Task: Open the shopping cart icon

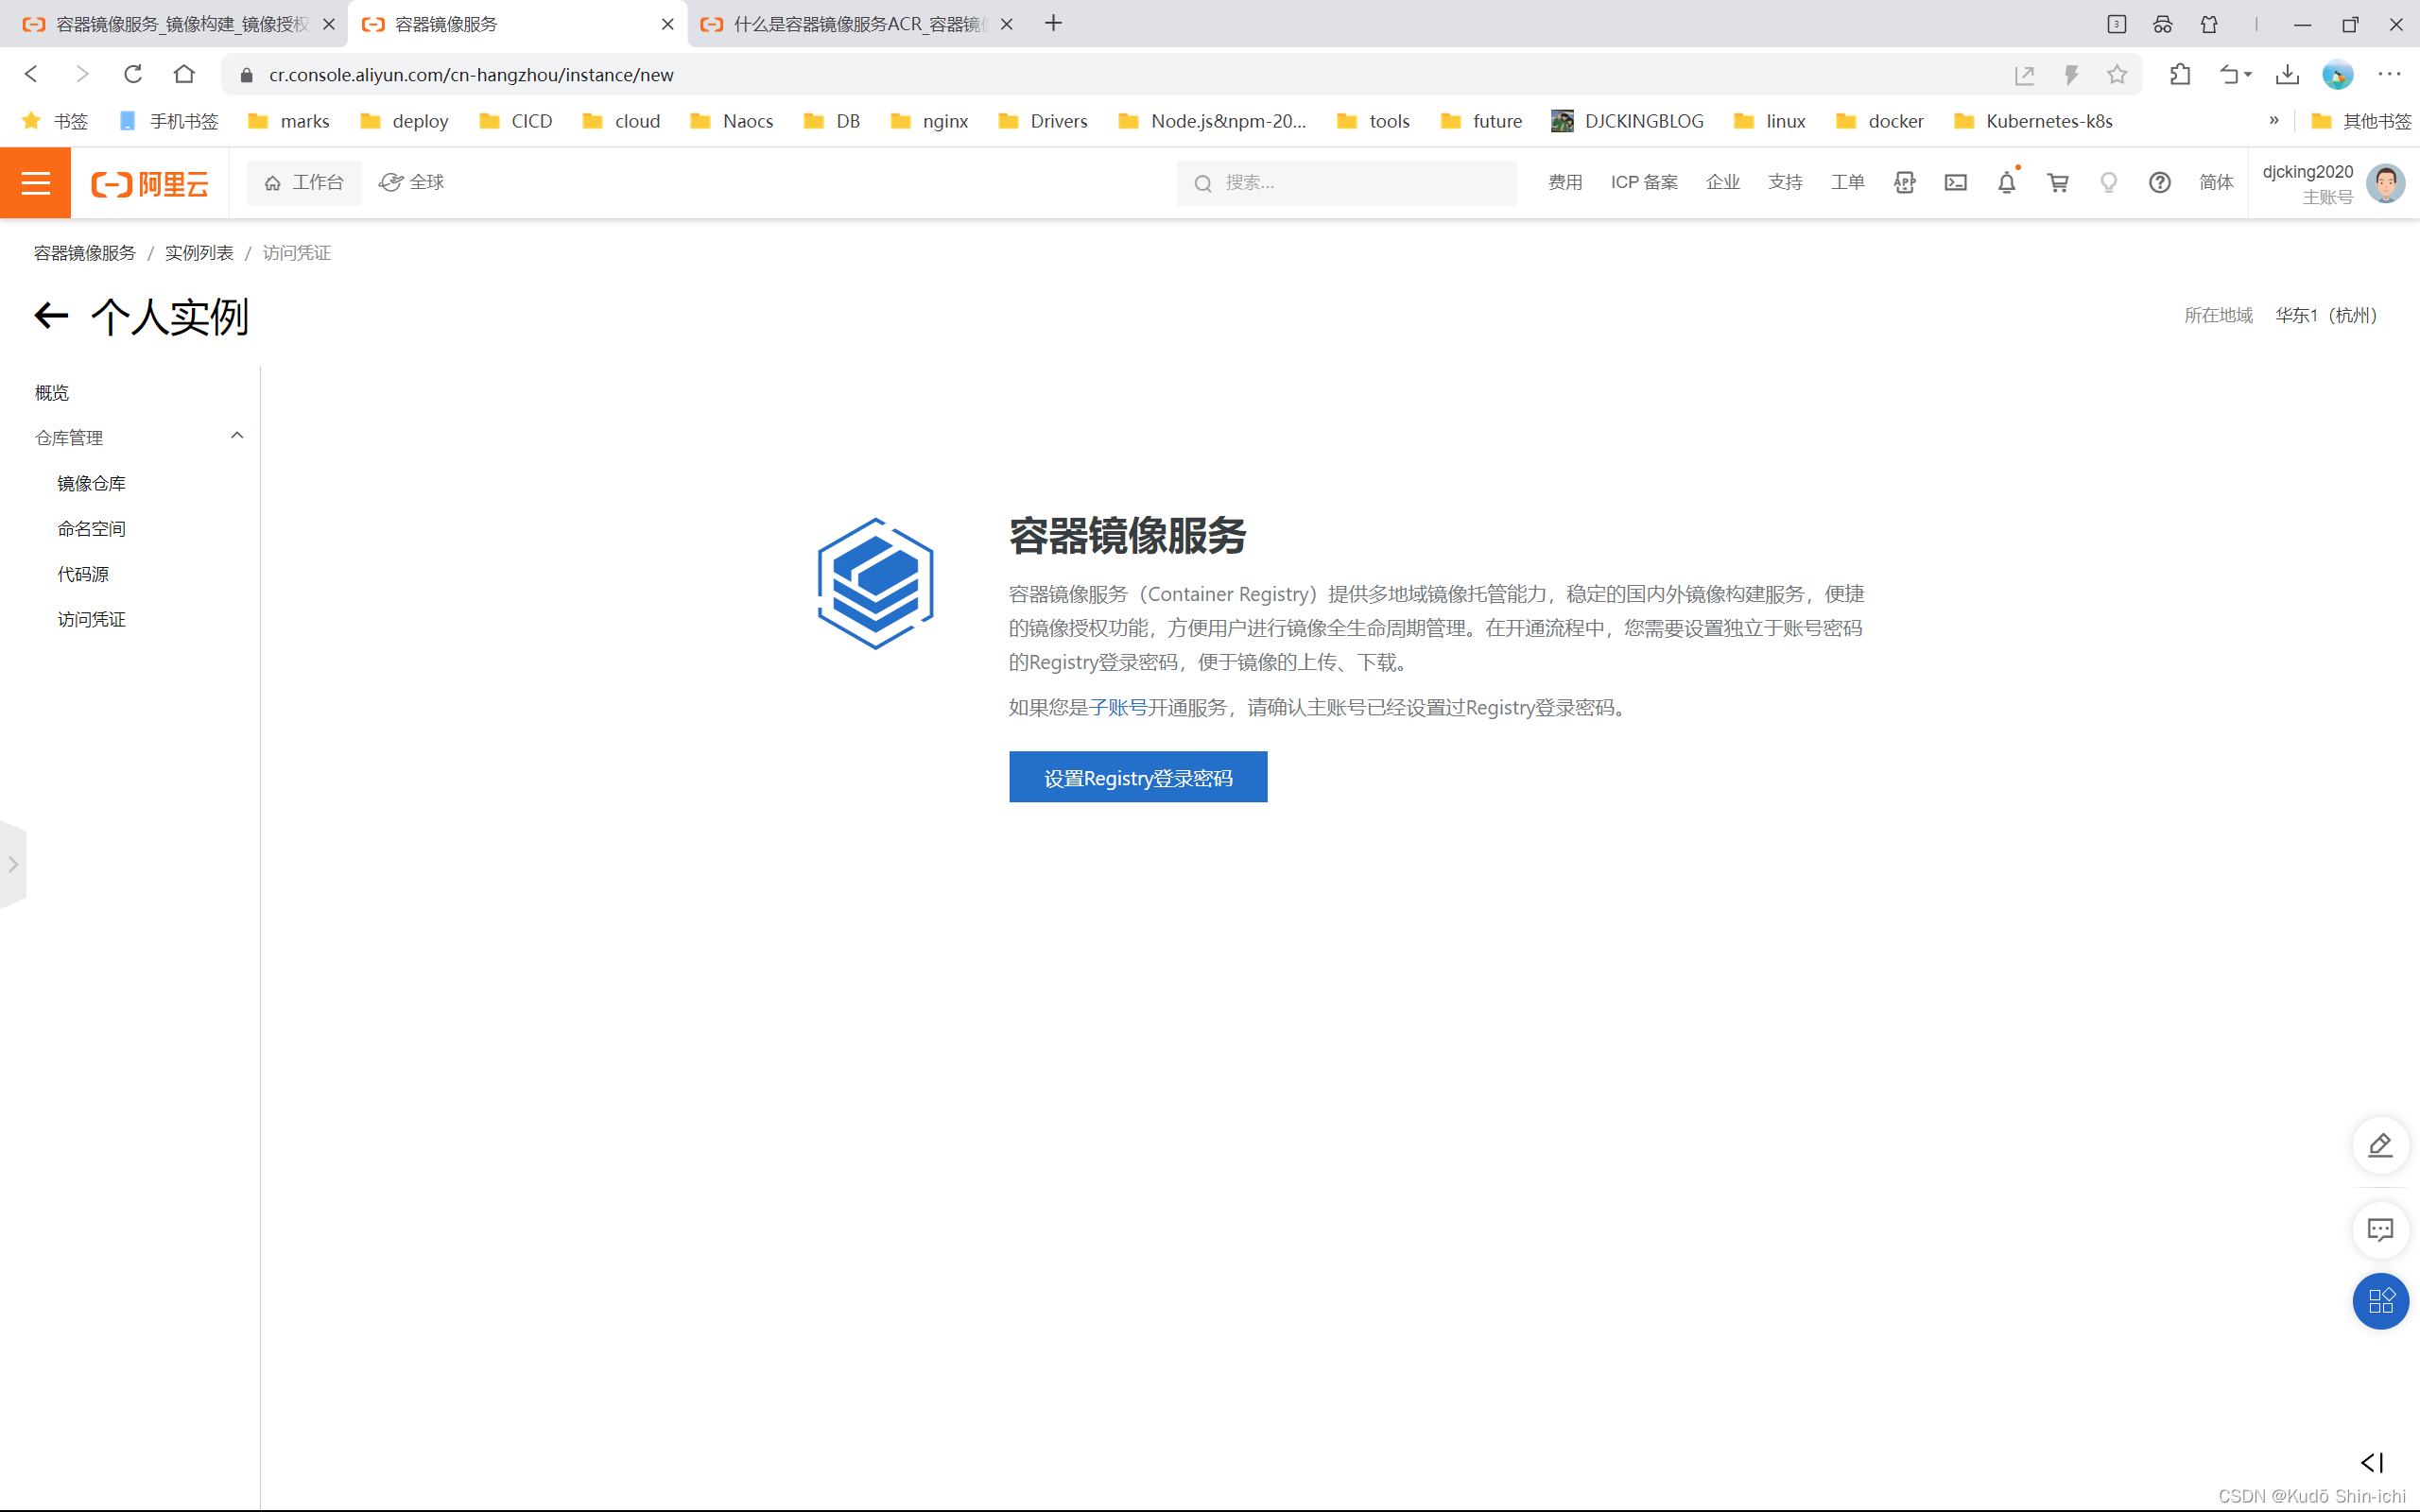Action: click(2057, 182)
